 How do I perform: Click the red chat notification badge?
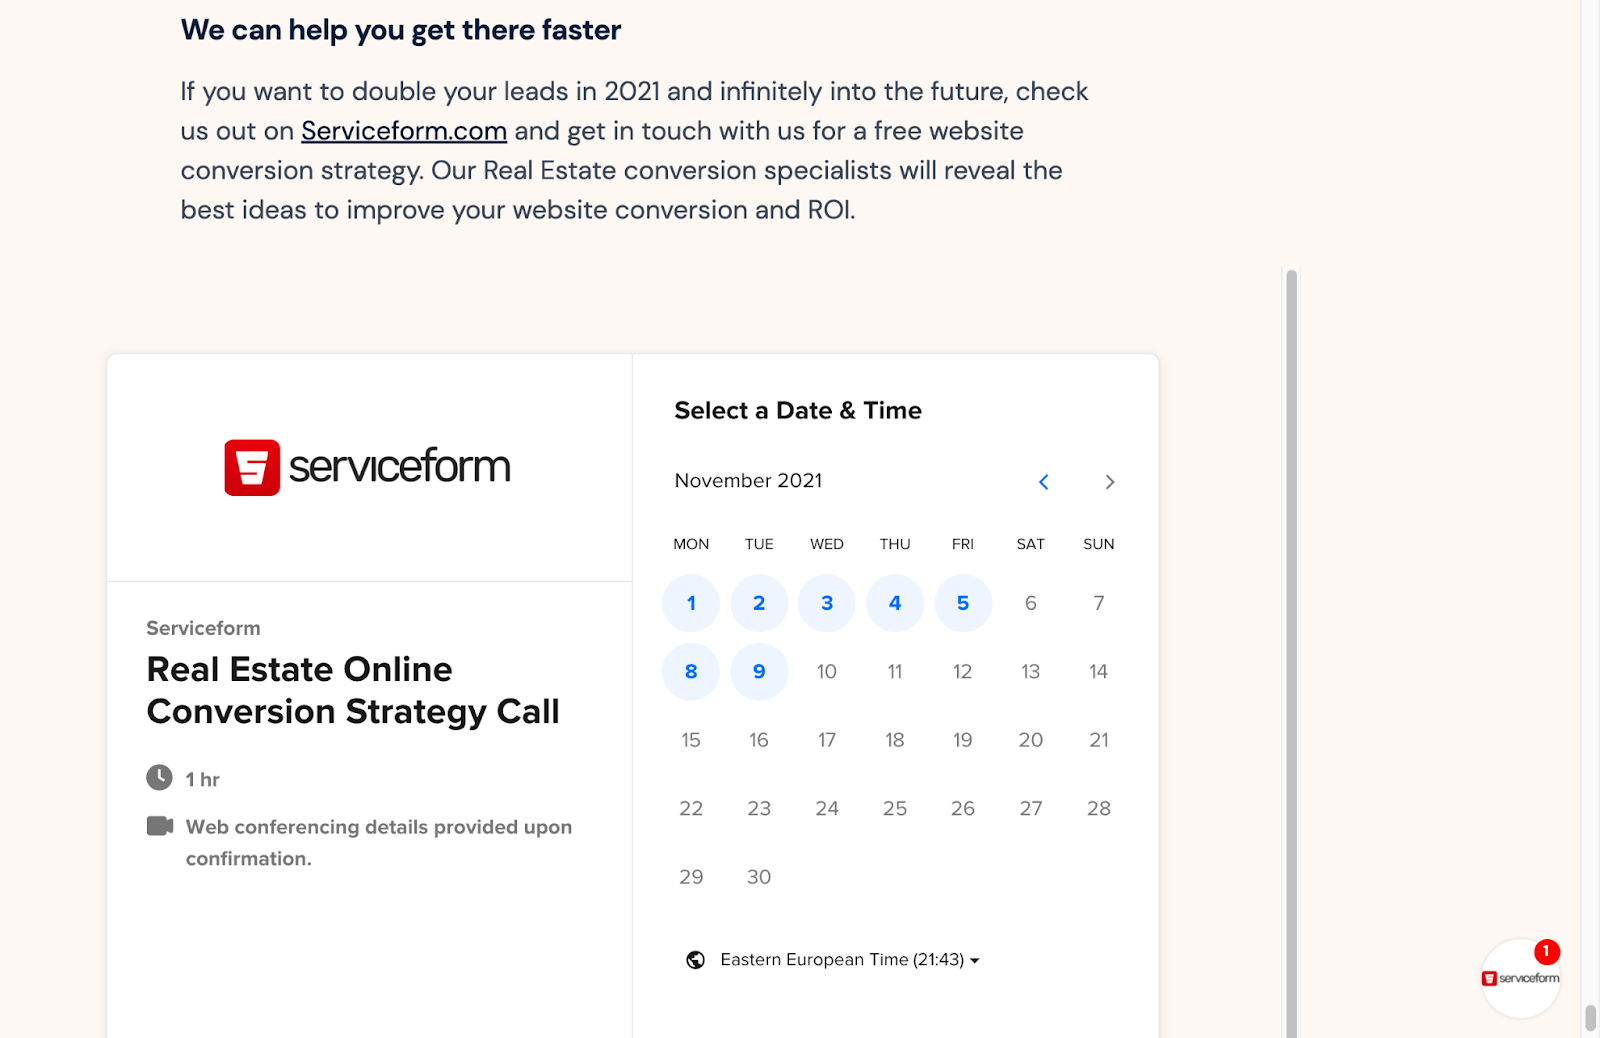click(1546, 951)
